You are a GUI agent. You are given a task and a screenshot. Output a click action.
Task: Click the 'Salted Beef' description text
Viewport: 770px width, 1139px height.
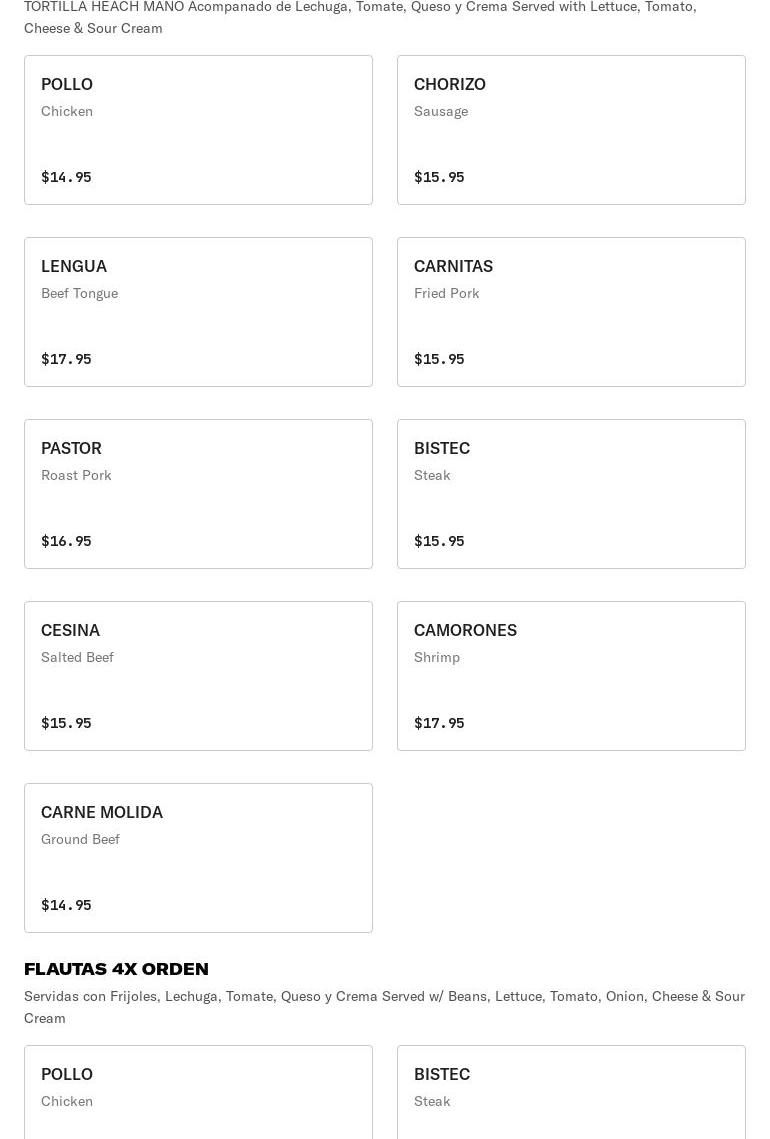pyautogui.click(x=77, y=657)
